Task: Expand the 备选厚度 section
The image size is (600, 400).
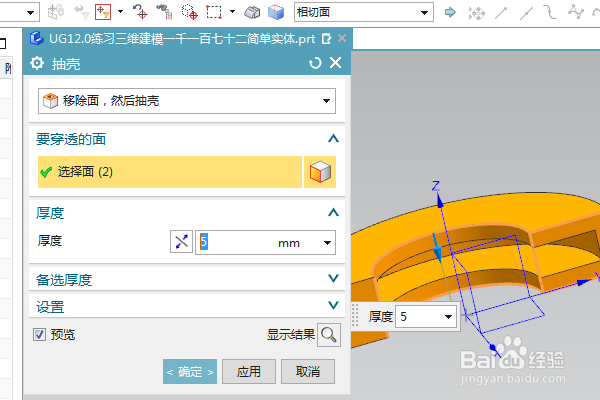Action: [x=333, y=279]
